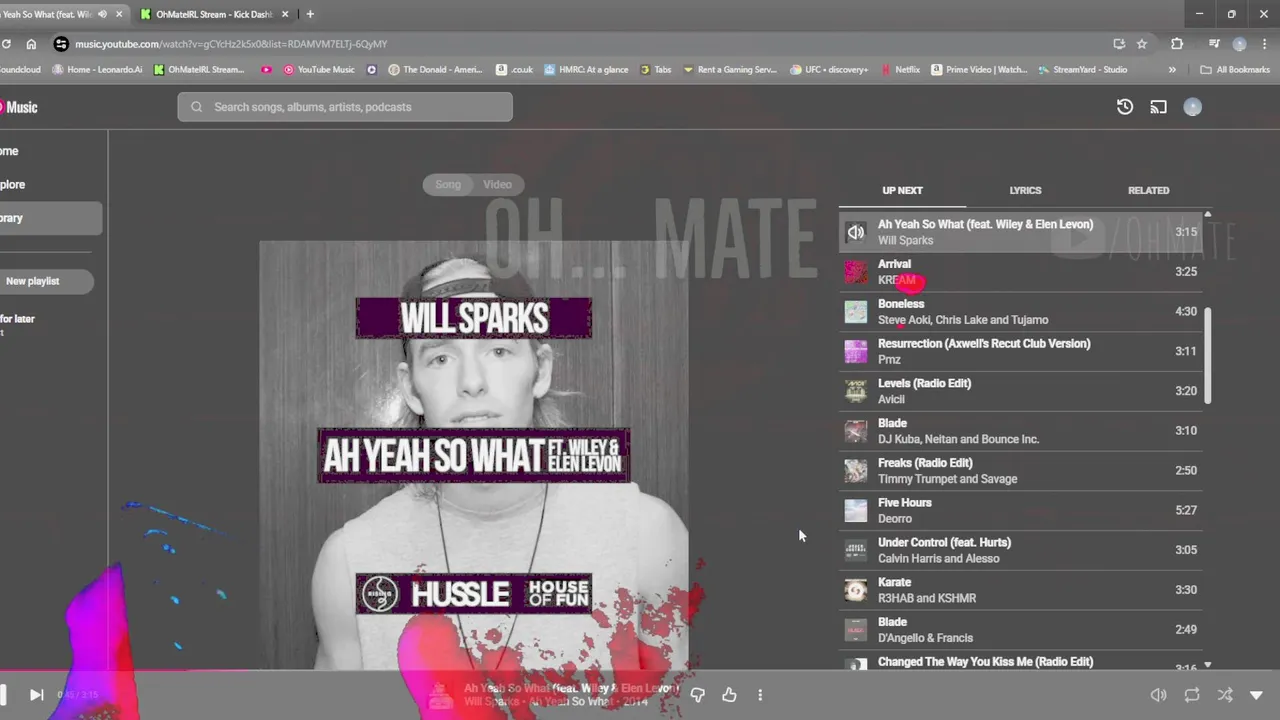Viewport: 1280px width, 720px height.
Task: Play Boneless by Steve Aoki
Action: 1020,312
